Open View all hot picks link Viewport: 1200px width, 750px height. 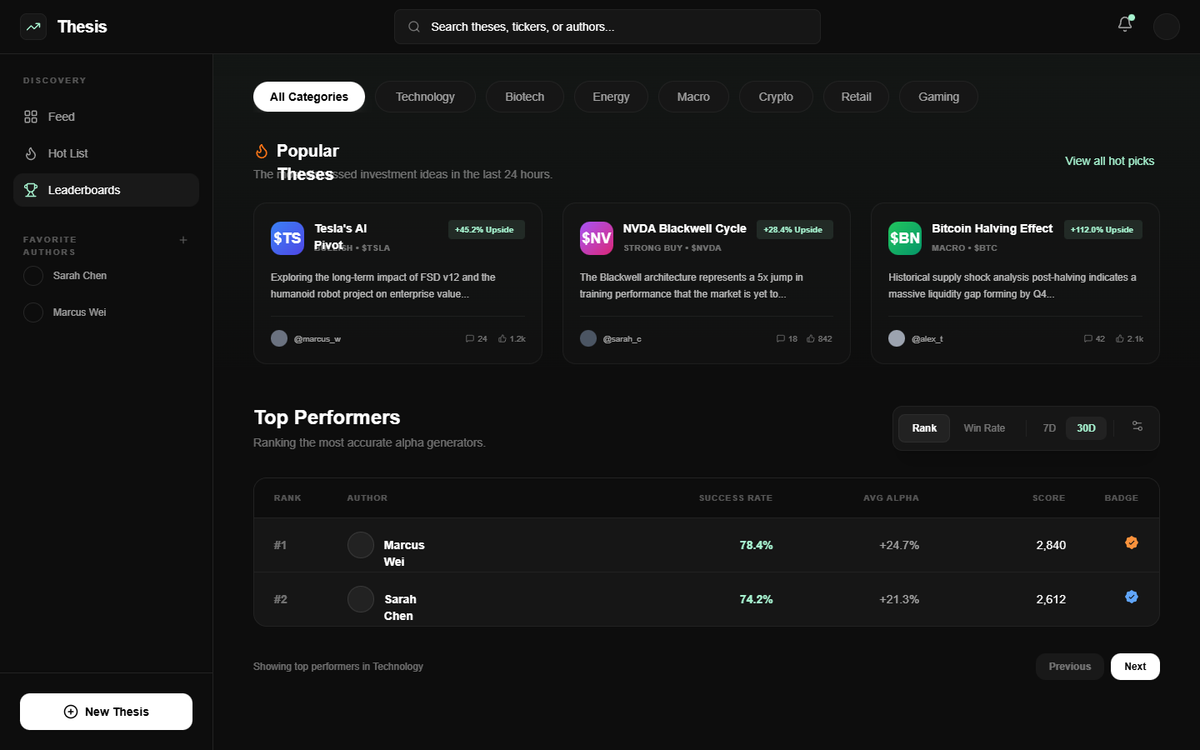pos(1110,161)
